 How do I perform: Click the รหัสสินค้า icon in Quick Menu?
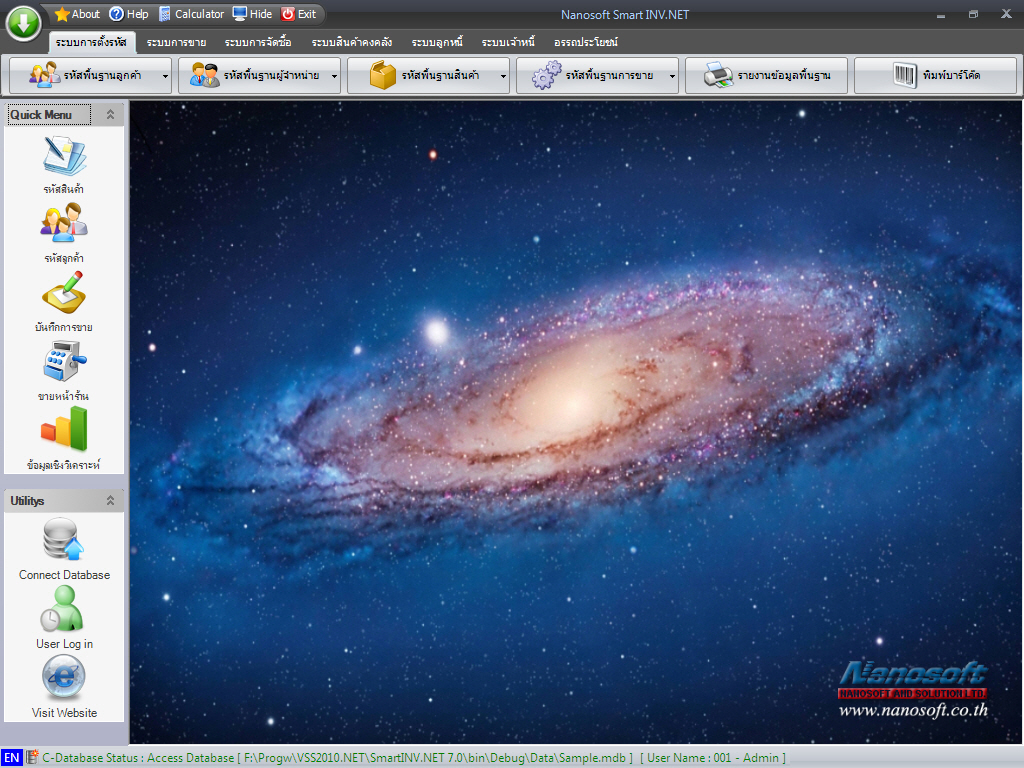pos(64,157)
